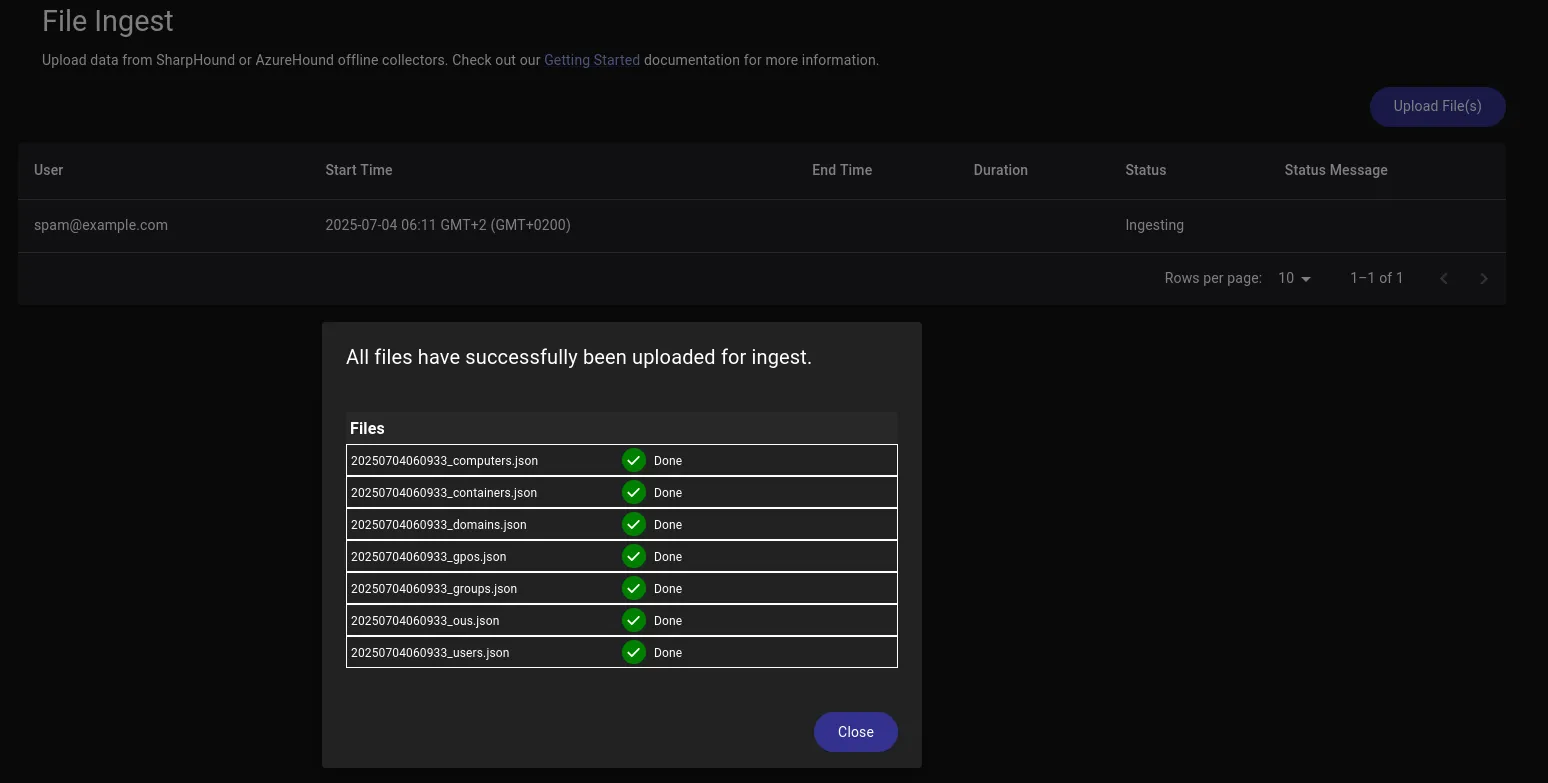Click the Ingesting status cell

click(x=1154, y=225)
